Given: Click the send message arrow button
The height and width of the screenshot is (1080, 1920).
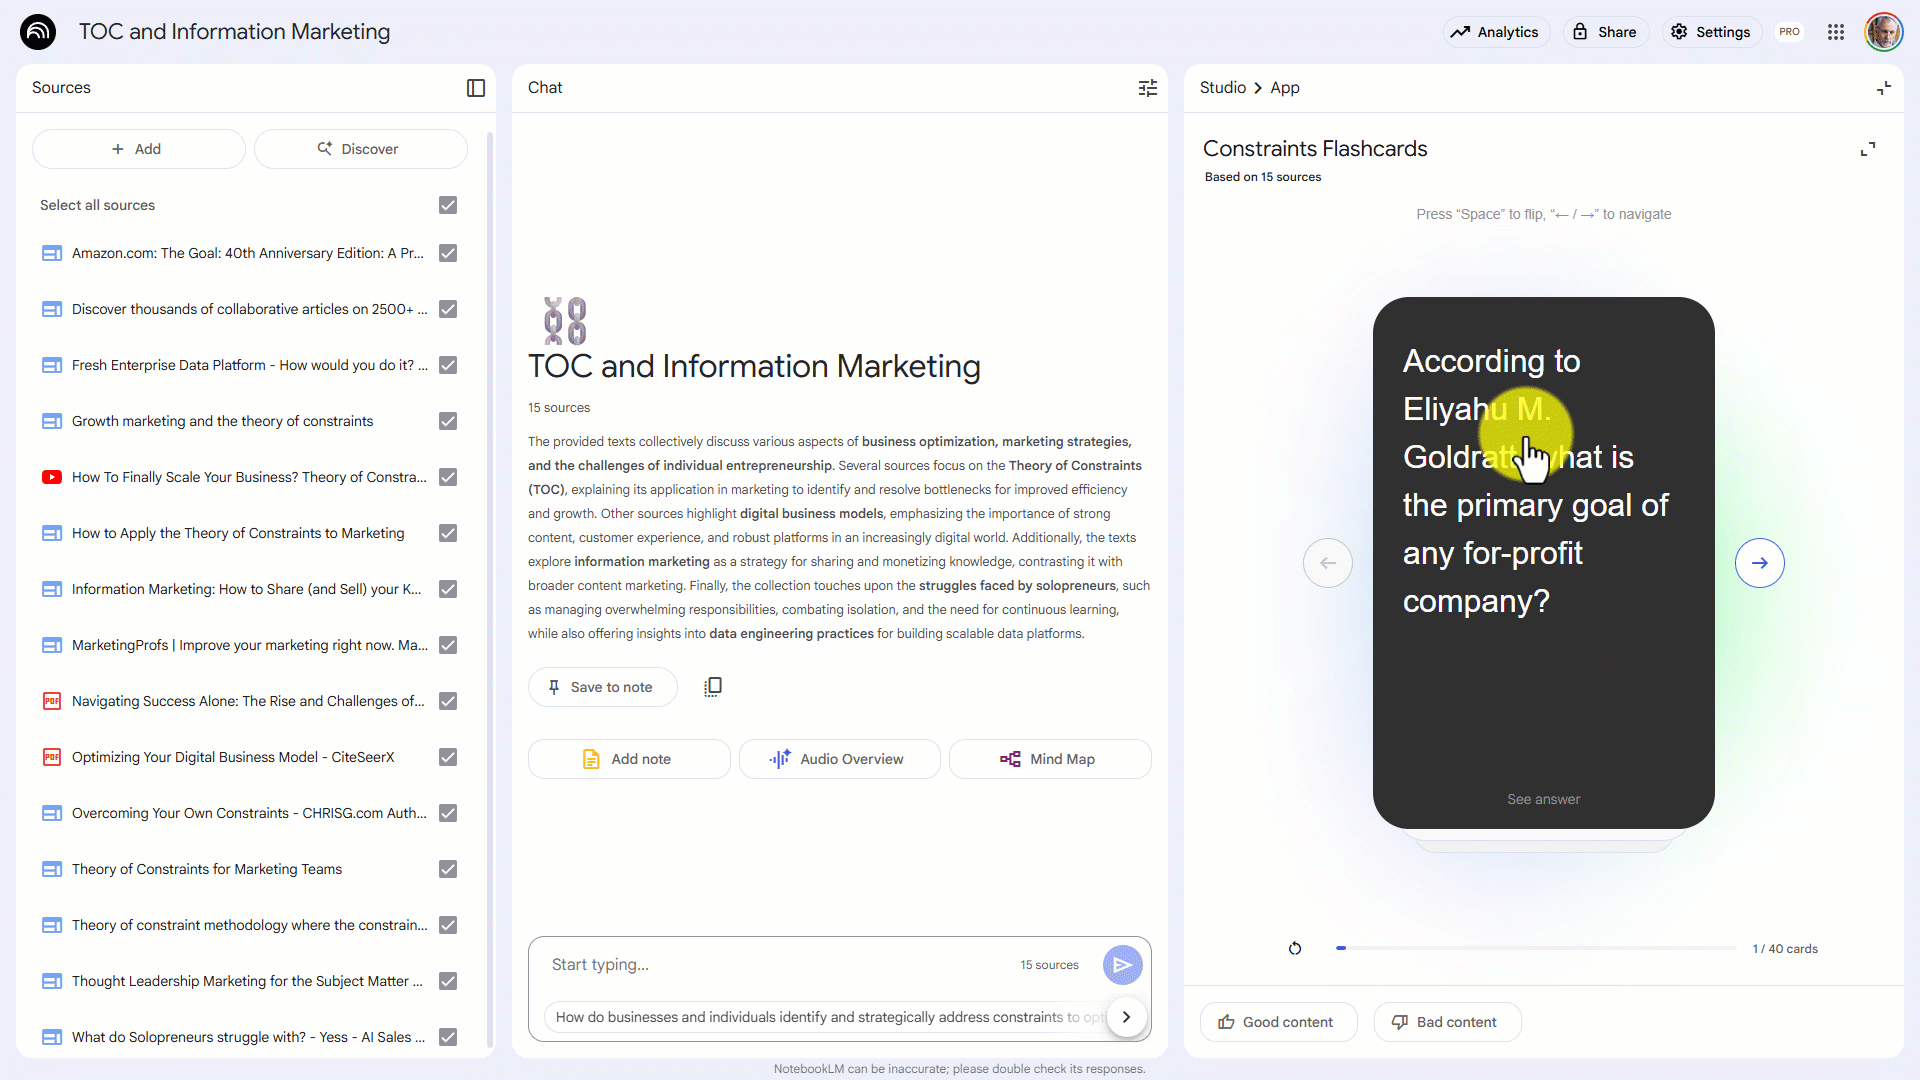Looking at the screenshot, I should coord(1122,965).
